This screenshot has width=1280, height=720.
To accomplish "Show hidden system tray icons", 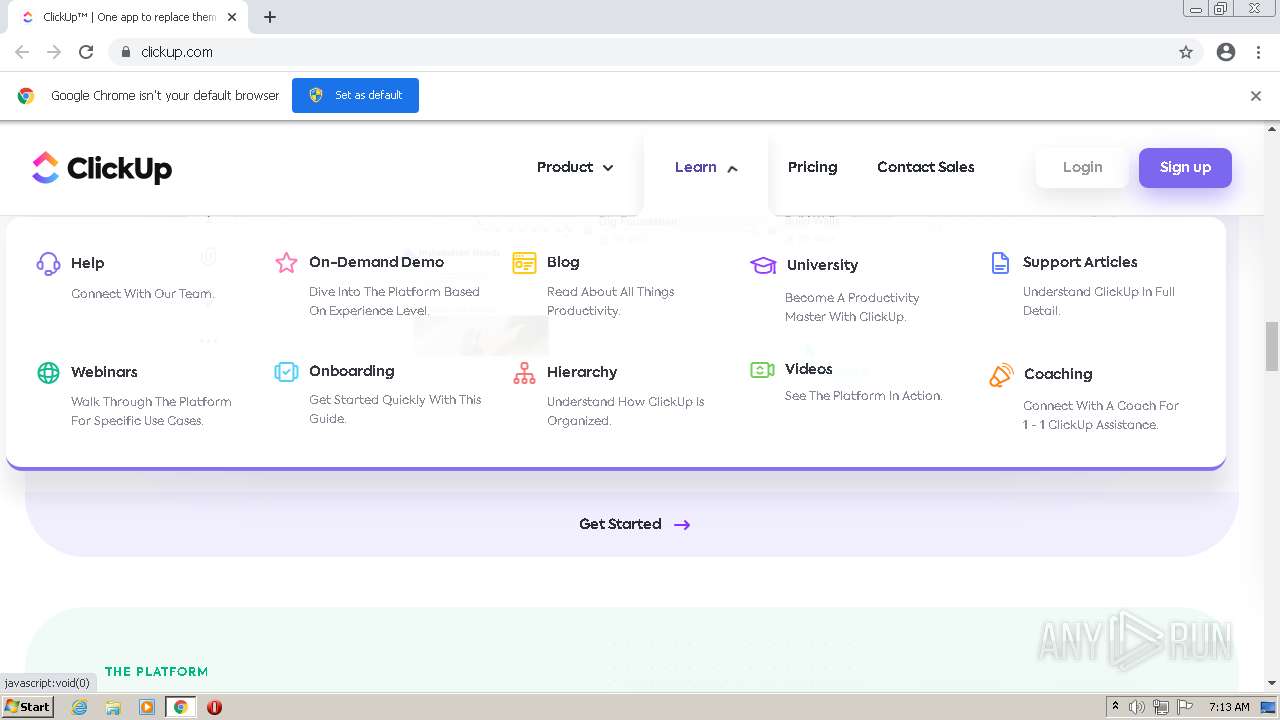I will (x=1115, y=707).
